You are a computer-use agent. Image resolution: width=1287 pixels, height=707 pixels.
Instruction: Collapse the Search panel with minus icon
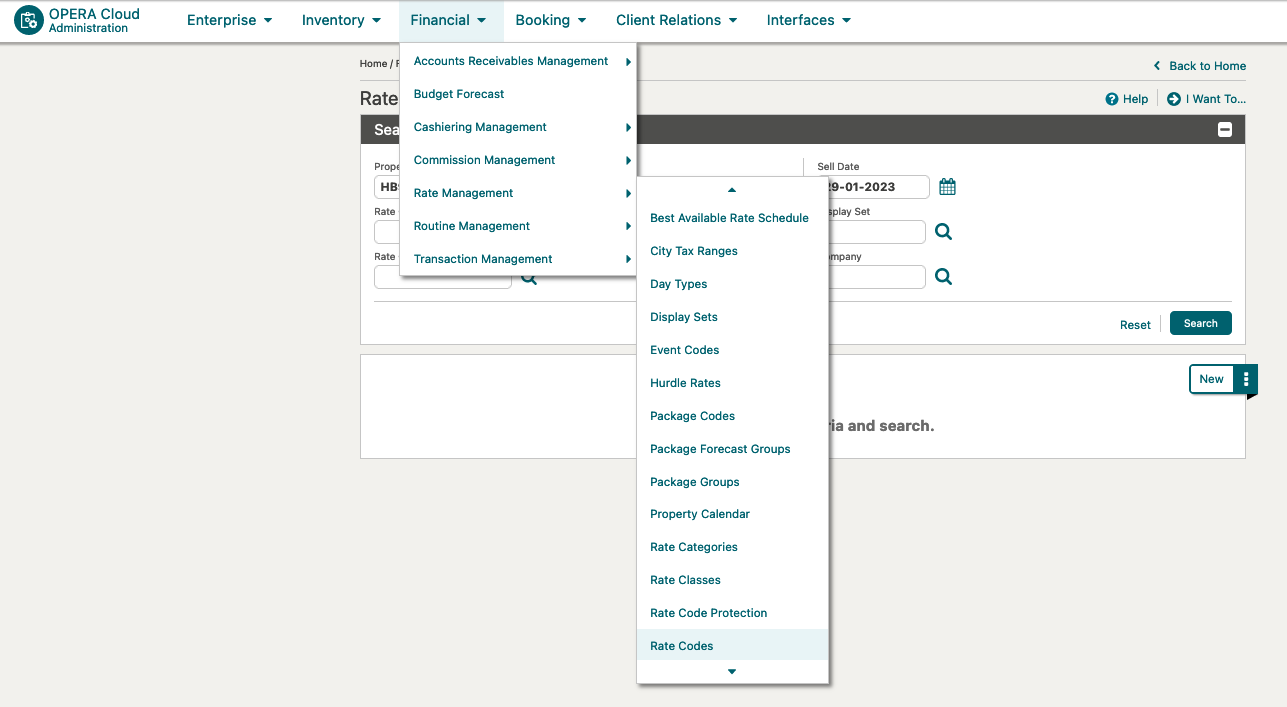1224,130
